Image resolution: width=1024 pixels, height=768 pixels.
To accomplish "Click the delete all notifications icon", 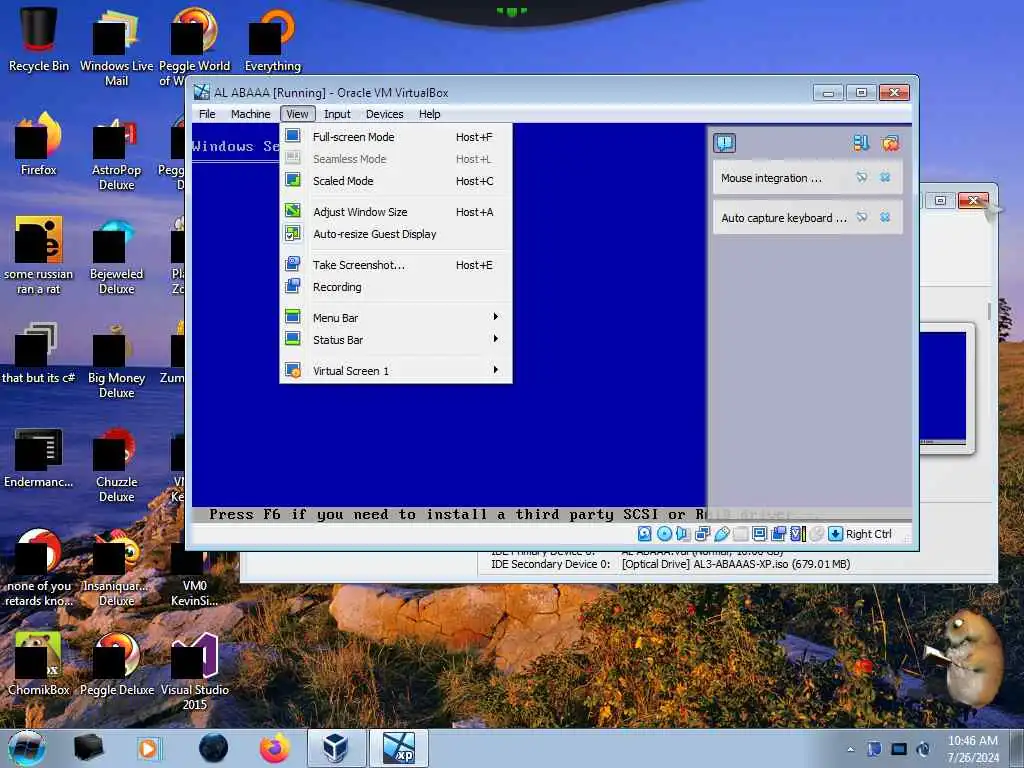I will pos(890,142).
